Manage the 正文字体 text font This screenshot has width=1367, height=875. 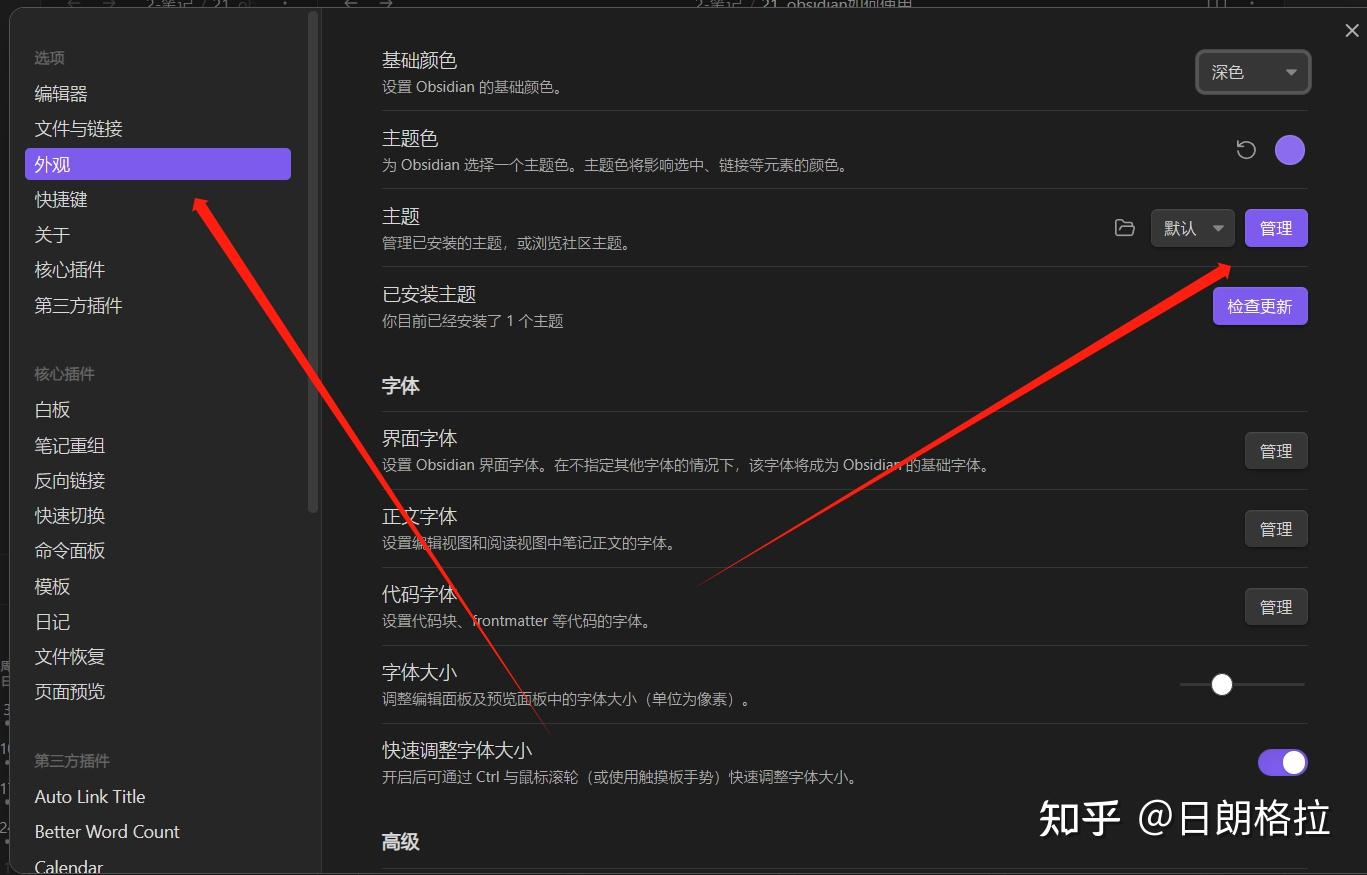point(1276,528)
